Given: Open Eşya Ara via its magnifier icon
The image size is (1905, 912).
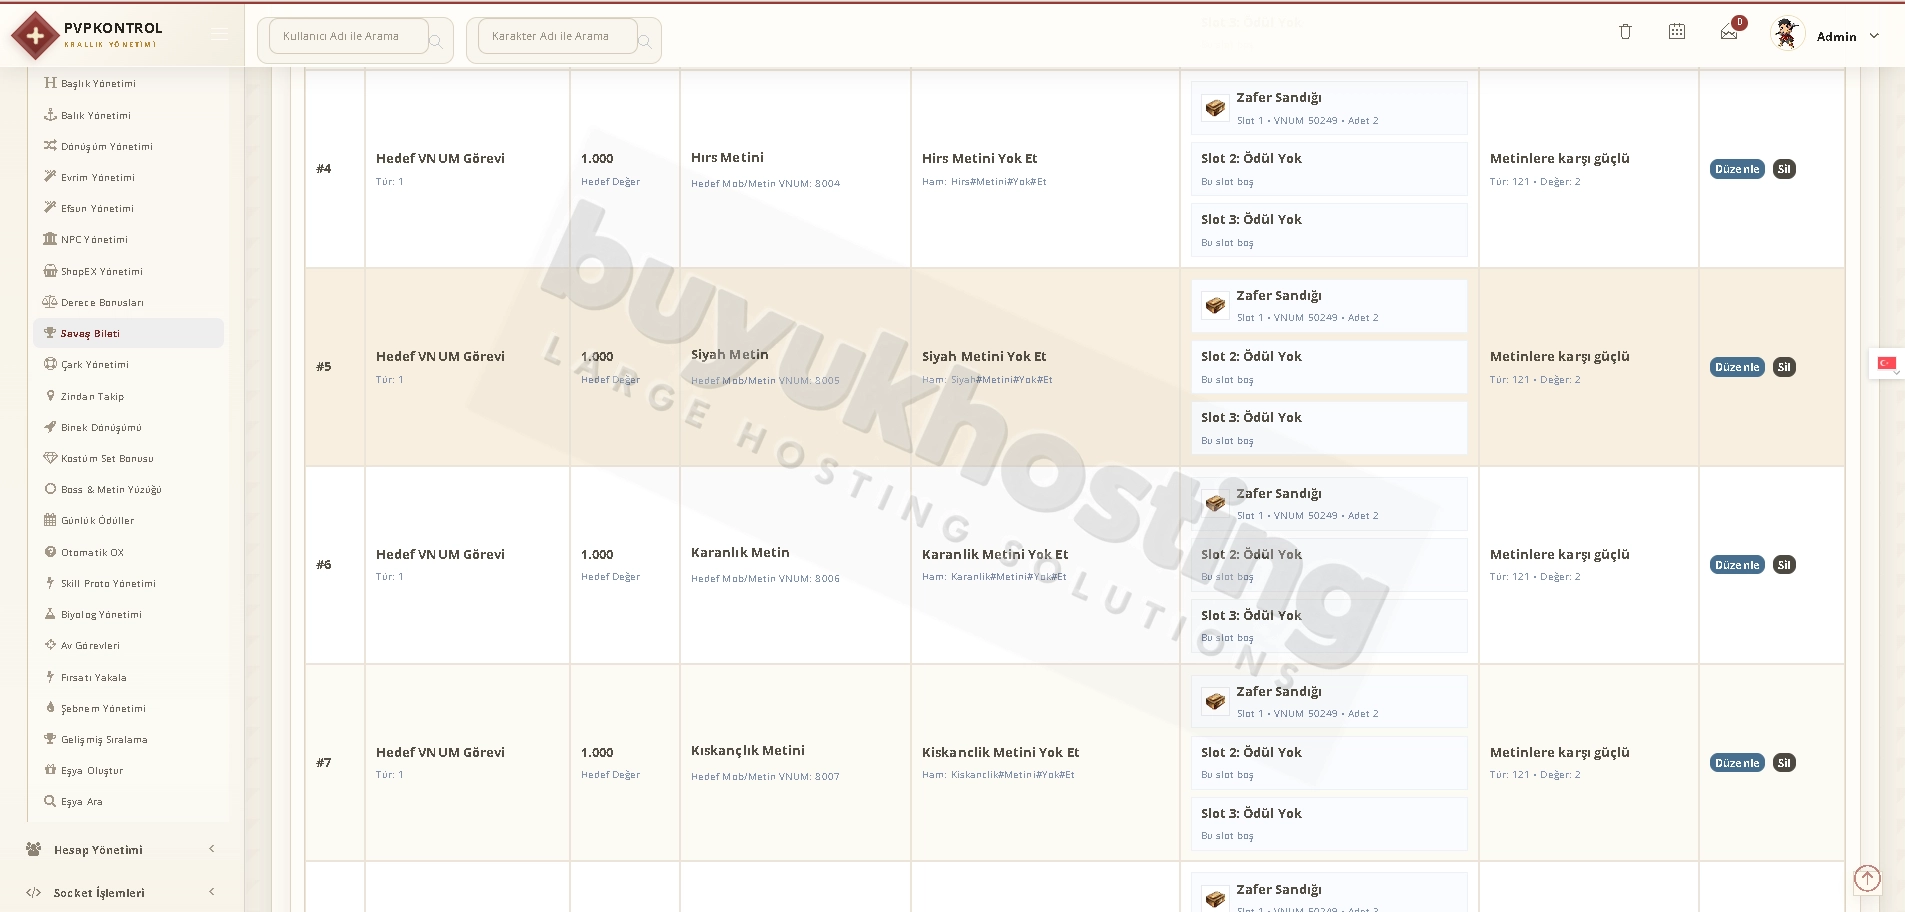Looking at the screenshot, I should 50,801.
